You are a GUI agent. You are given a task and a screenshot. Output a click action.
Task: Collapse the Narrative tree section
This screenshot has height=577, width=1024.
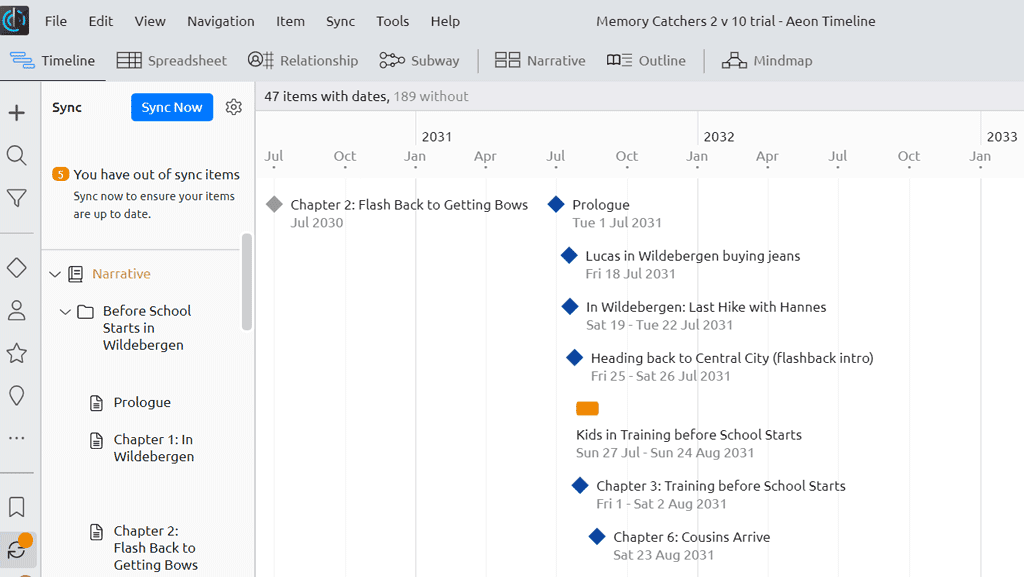coord(55,274)
